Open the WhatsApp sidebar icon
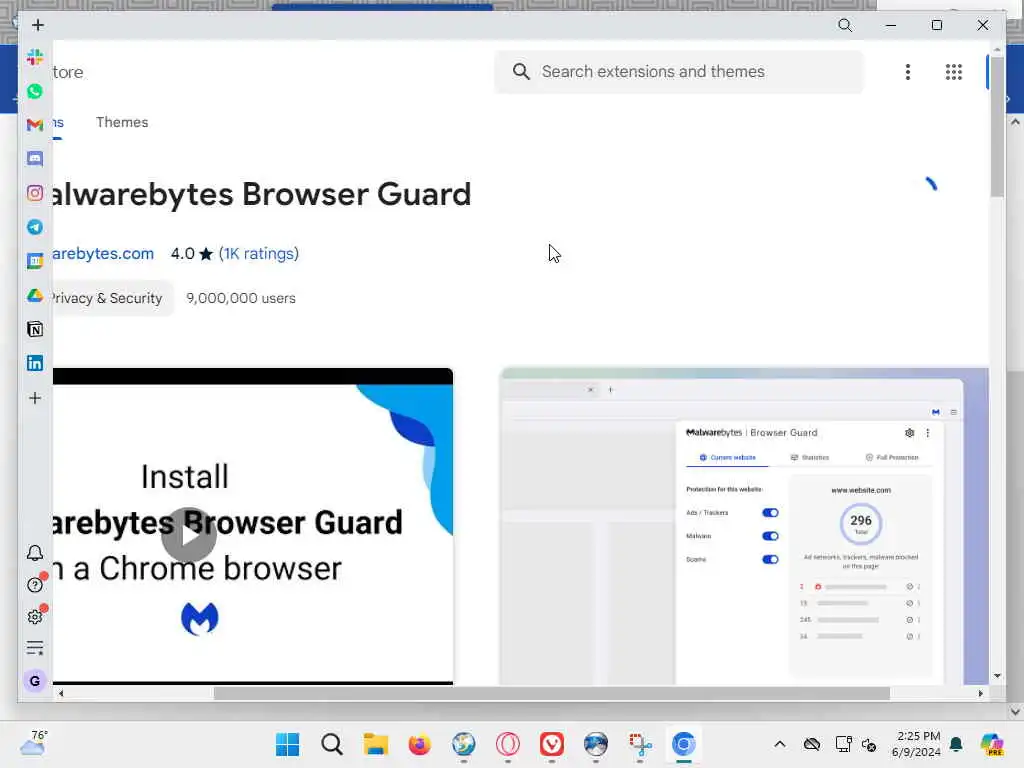This screenshot has height=768, width=1024. pyautogui.click(x=35, y=91)
